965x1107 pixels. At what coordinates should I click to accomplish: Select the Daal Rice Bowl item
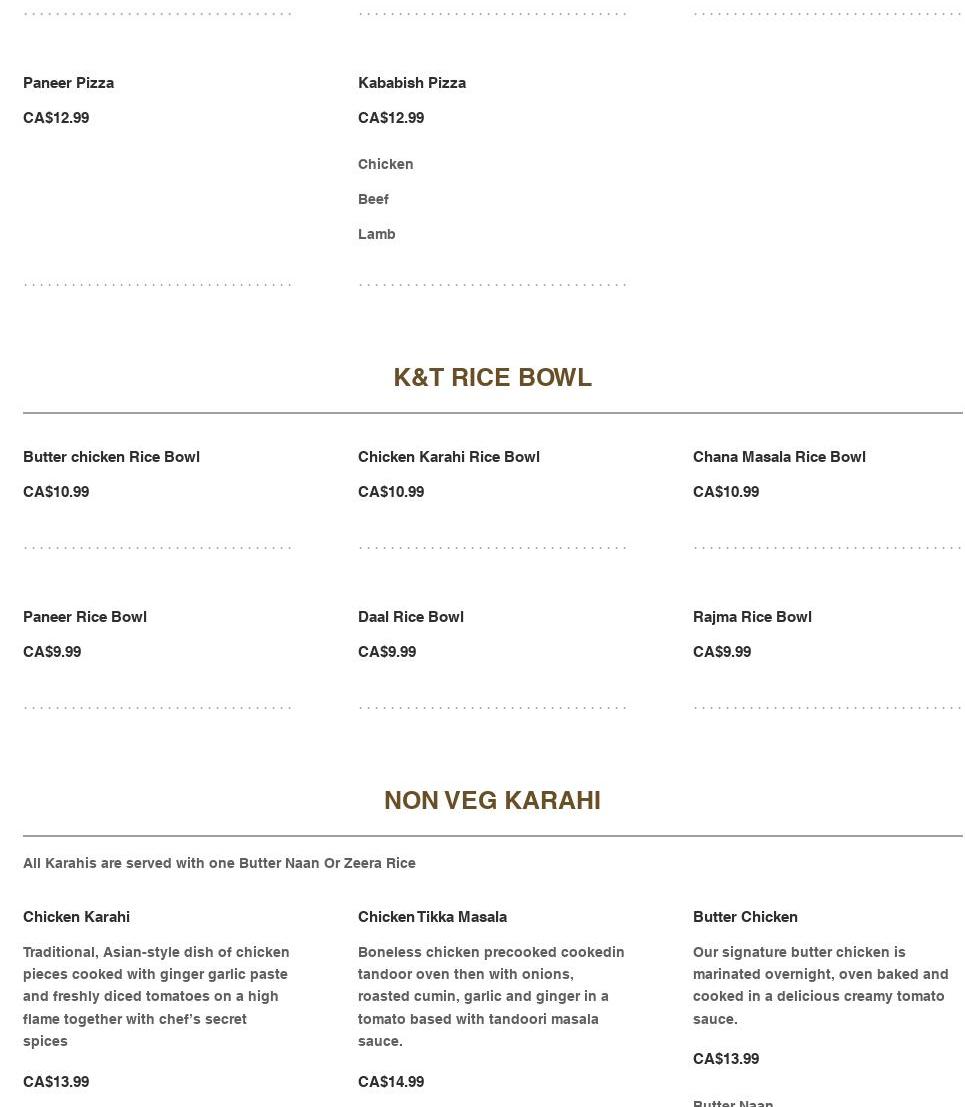410,617
